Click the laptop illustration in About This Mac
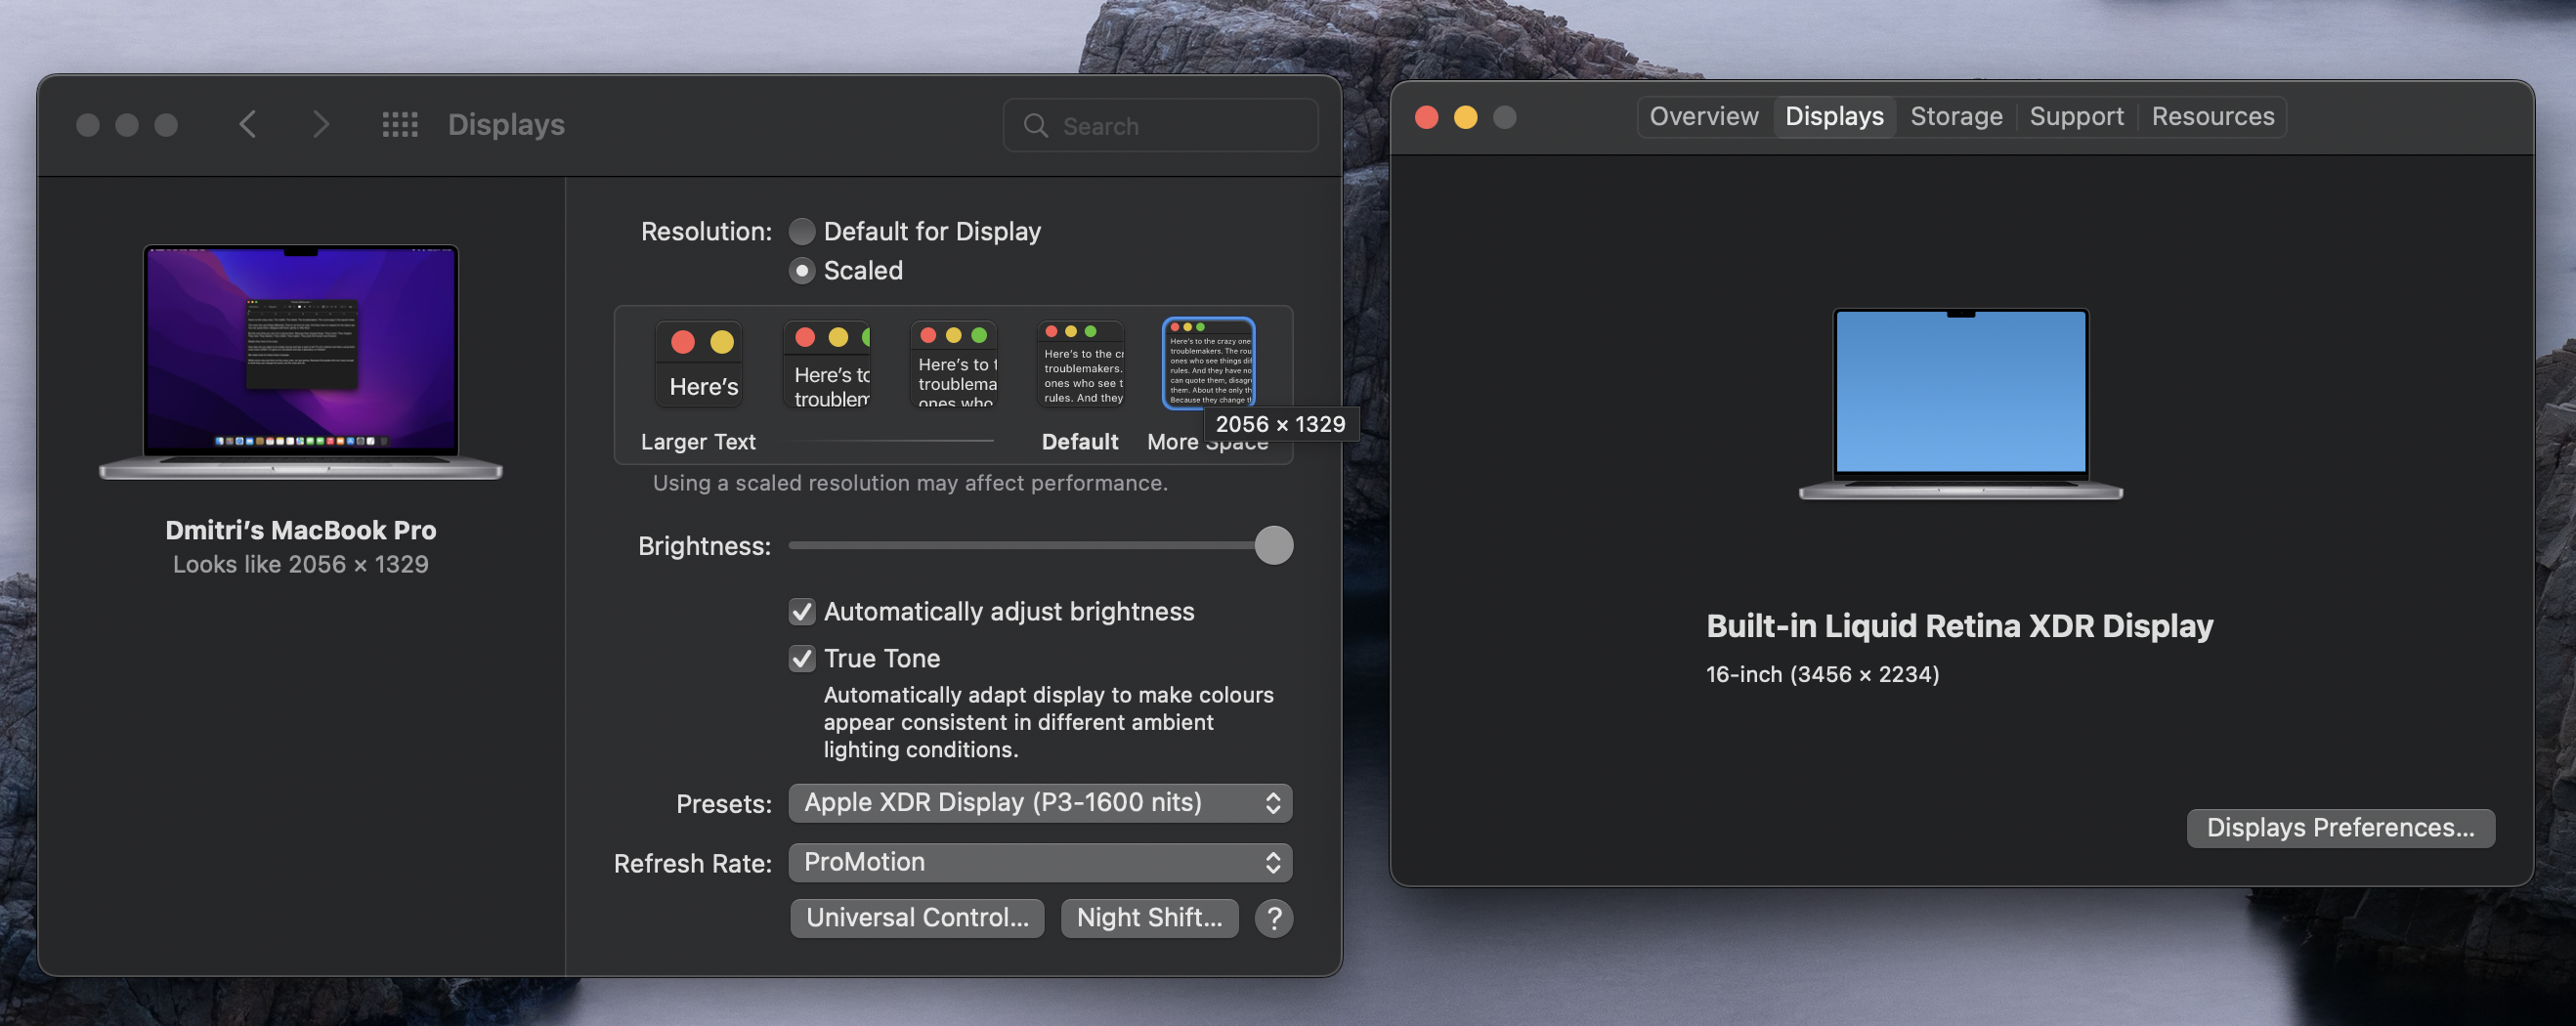 (1960, 403)
